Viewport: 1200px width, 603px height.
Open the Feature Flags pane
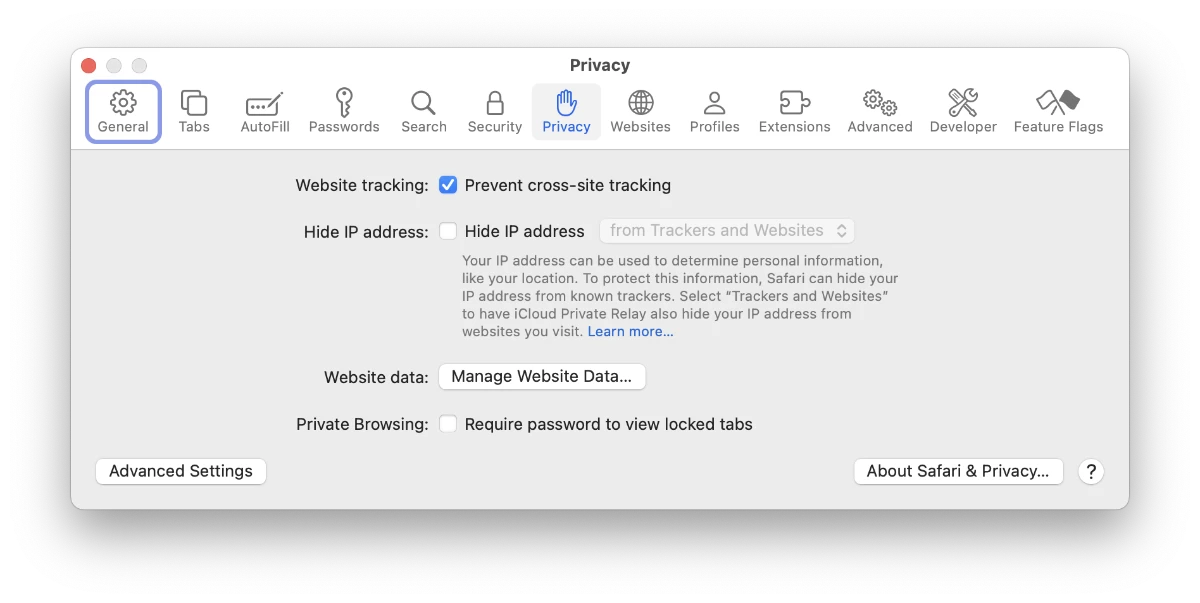1058,110
